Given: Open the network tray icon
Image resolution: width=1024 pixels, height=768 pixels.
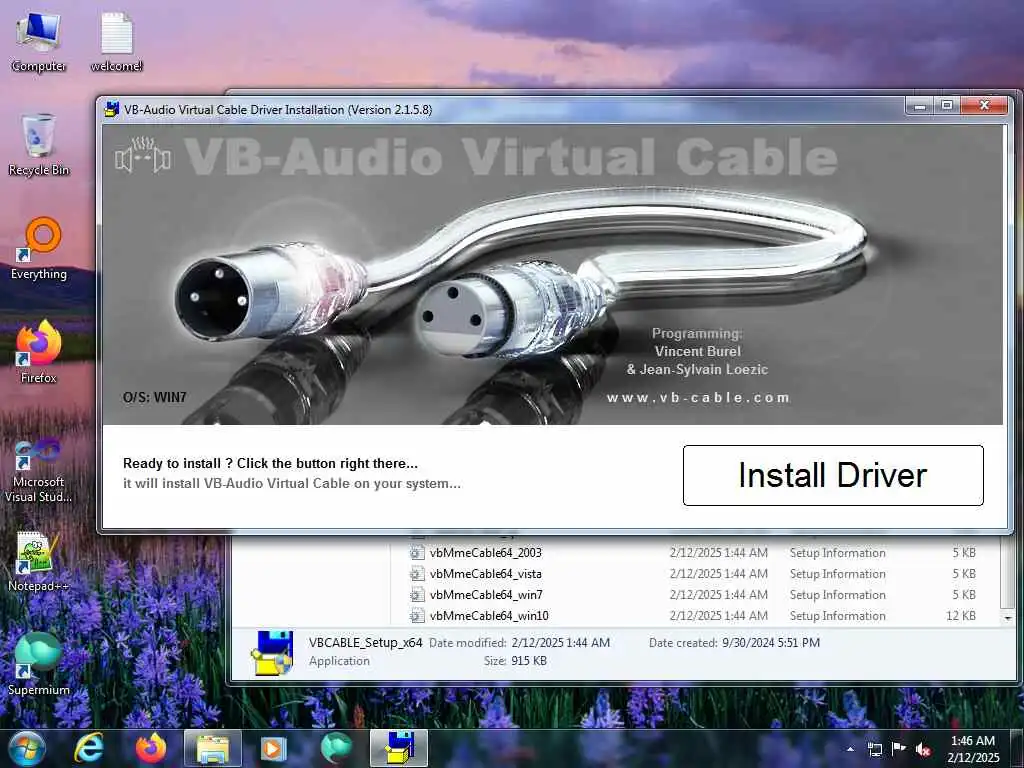Looking at the screenshot, I should point(874,749).
